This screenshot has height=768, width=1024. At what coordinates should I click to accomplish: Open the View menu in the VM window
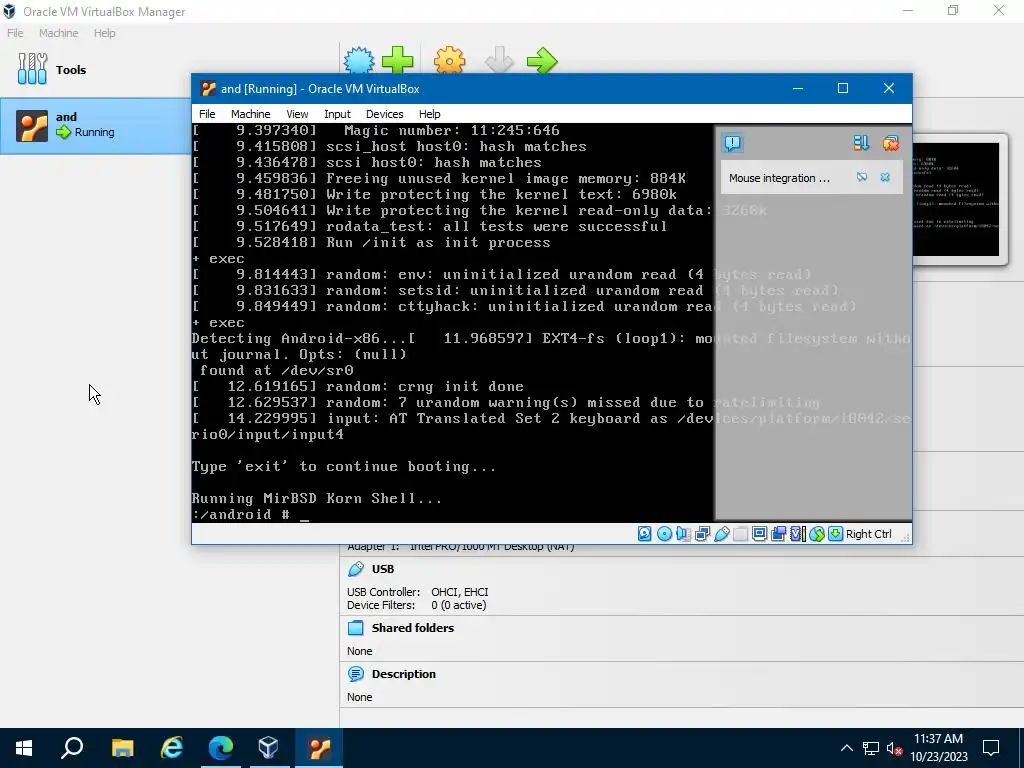297,114
